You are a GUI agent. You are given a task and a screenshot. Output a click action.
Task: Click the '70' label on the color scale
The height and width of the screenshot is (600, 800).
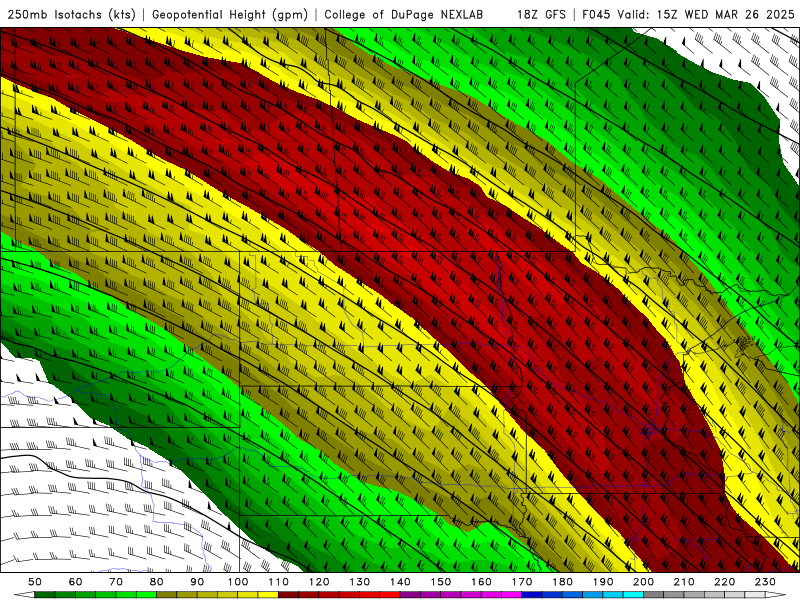116,582
